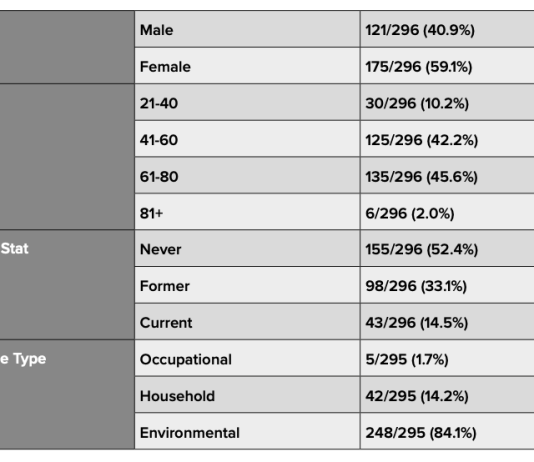This screenshot has height=462, width=534.
Task: Click the 121/296 (40.9%) value cell
Action: [447, 29]
